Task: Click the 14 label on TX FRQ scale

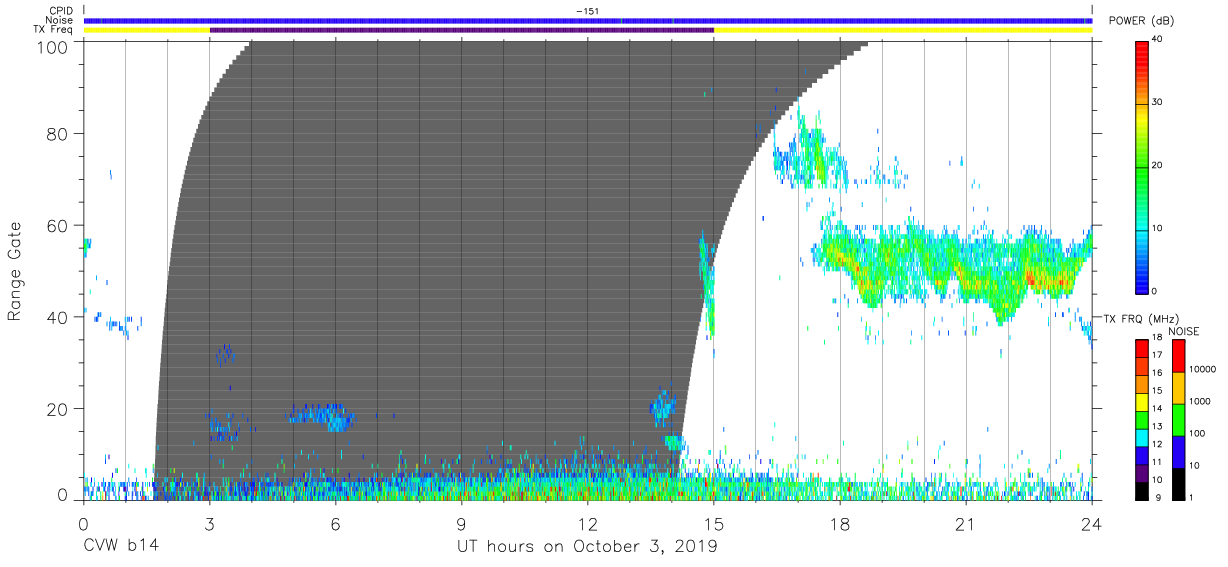Action: pos(1156,409)
